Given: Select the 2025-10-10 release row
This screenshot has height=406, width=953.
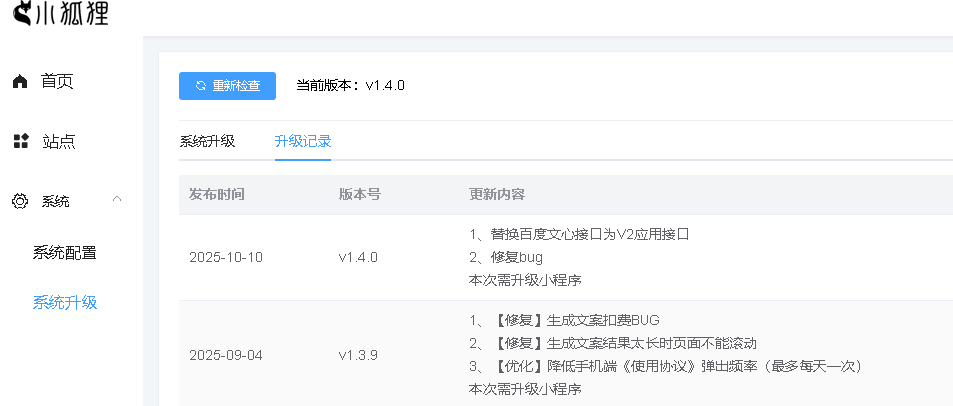Looking at the screenshot, I should coord(226,257).
